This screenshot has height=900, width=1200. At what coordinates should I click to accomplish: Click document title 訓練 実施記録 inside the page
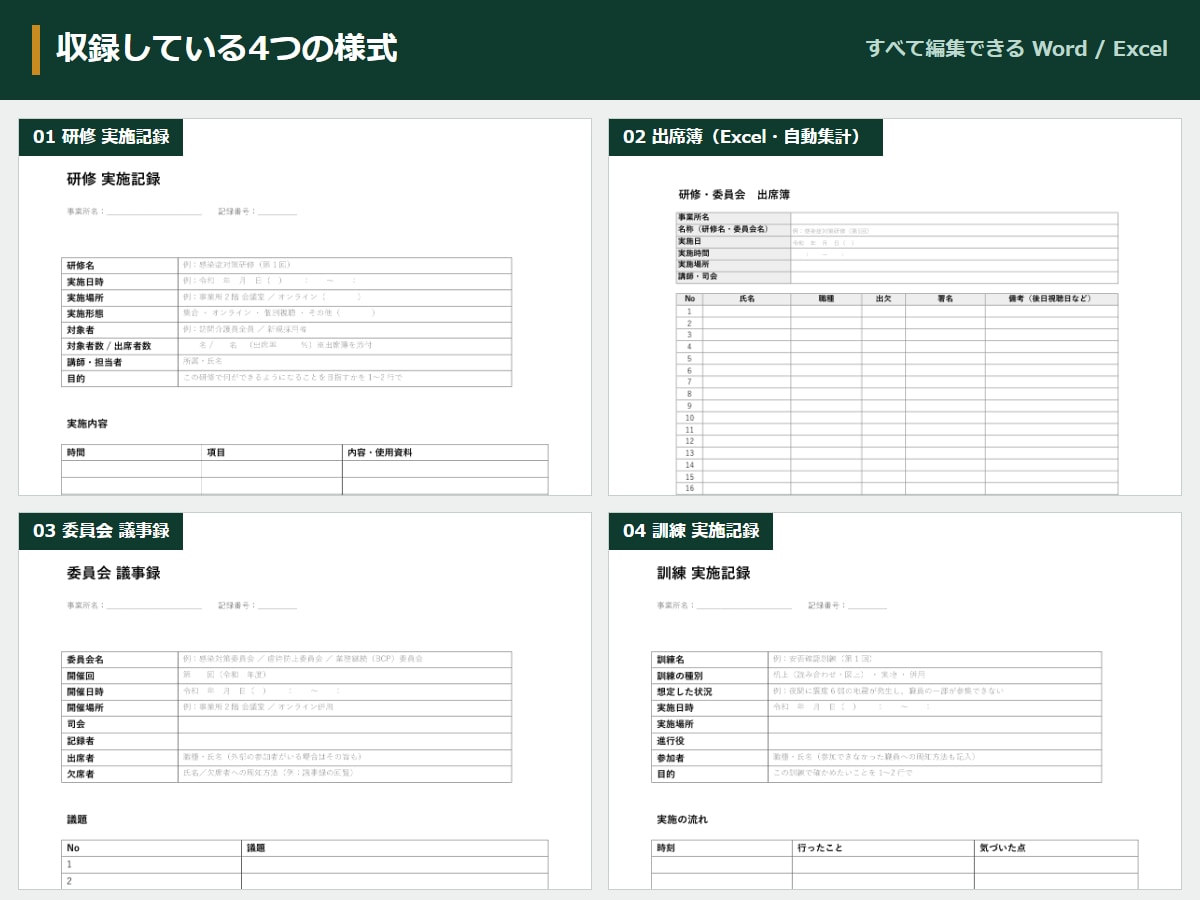(704, 573)
